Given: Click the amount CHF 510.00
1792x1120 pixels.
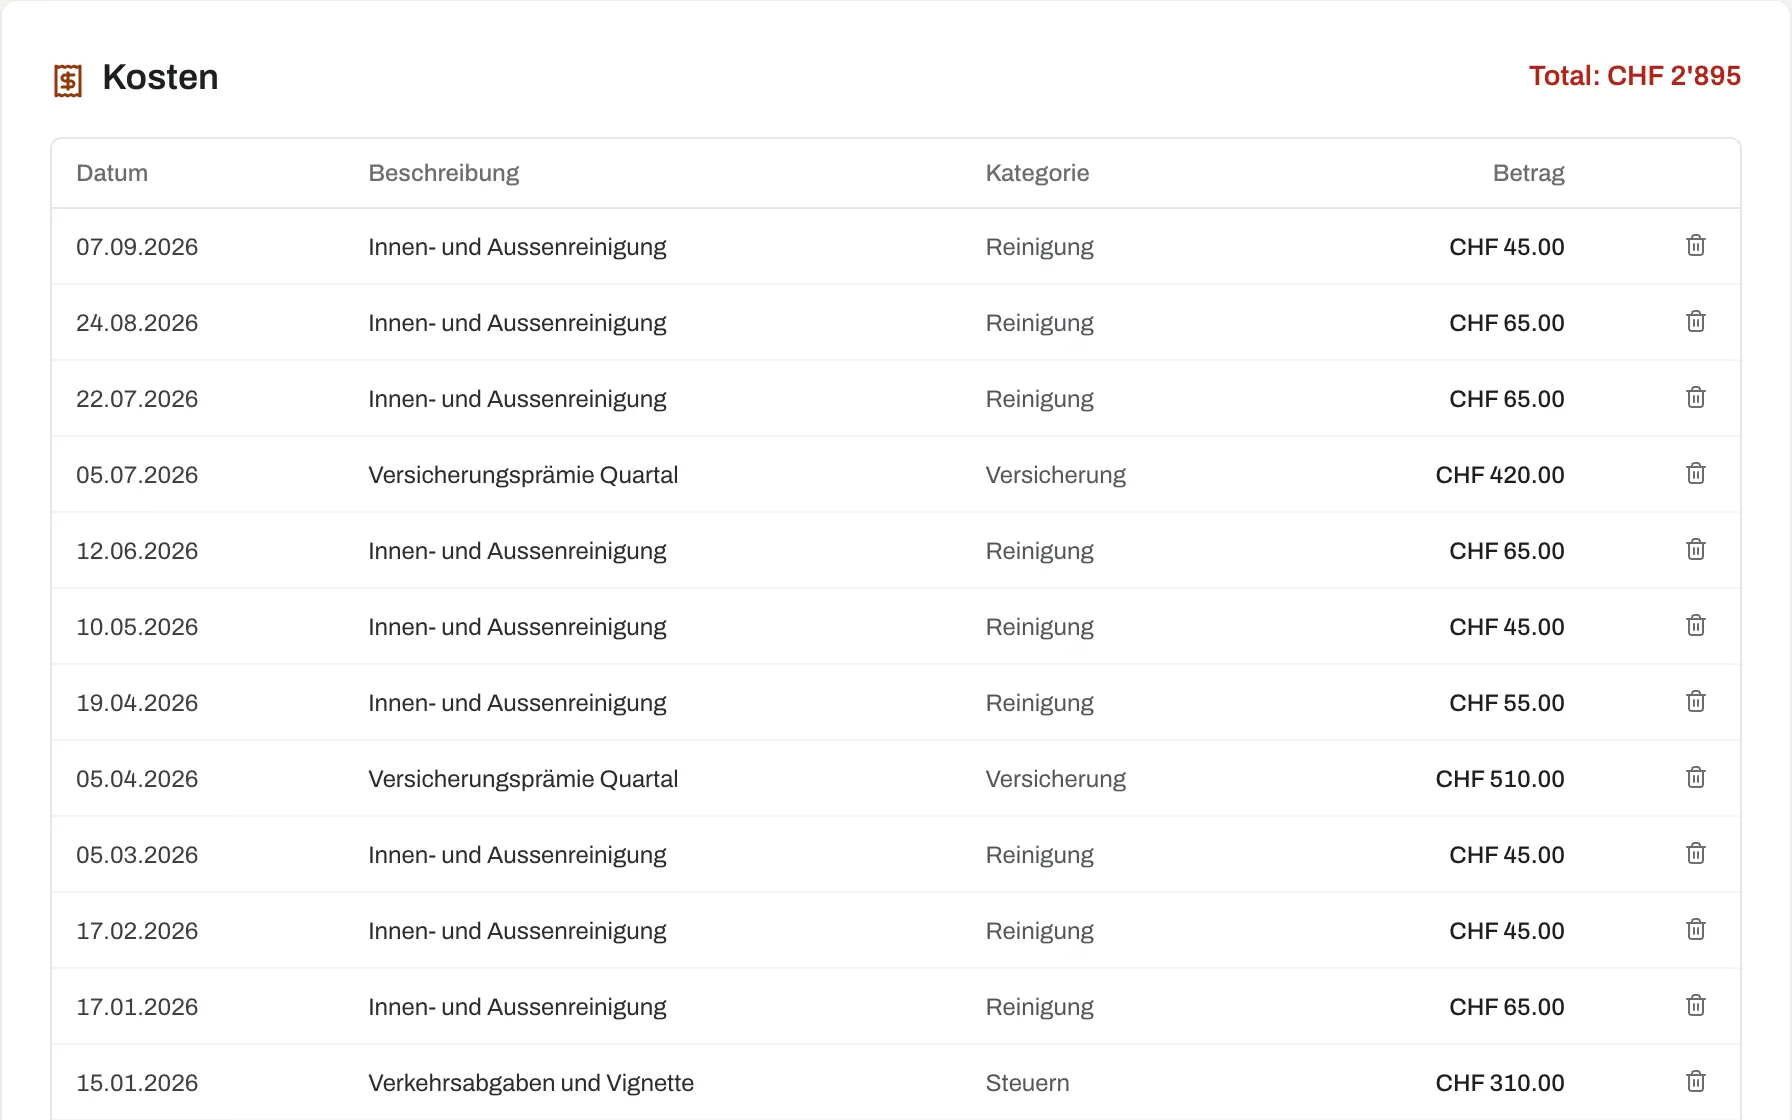Looking at the screenshot, I should [x=1500, y=779].
